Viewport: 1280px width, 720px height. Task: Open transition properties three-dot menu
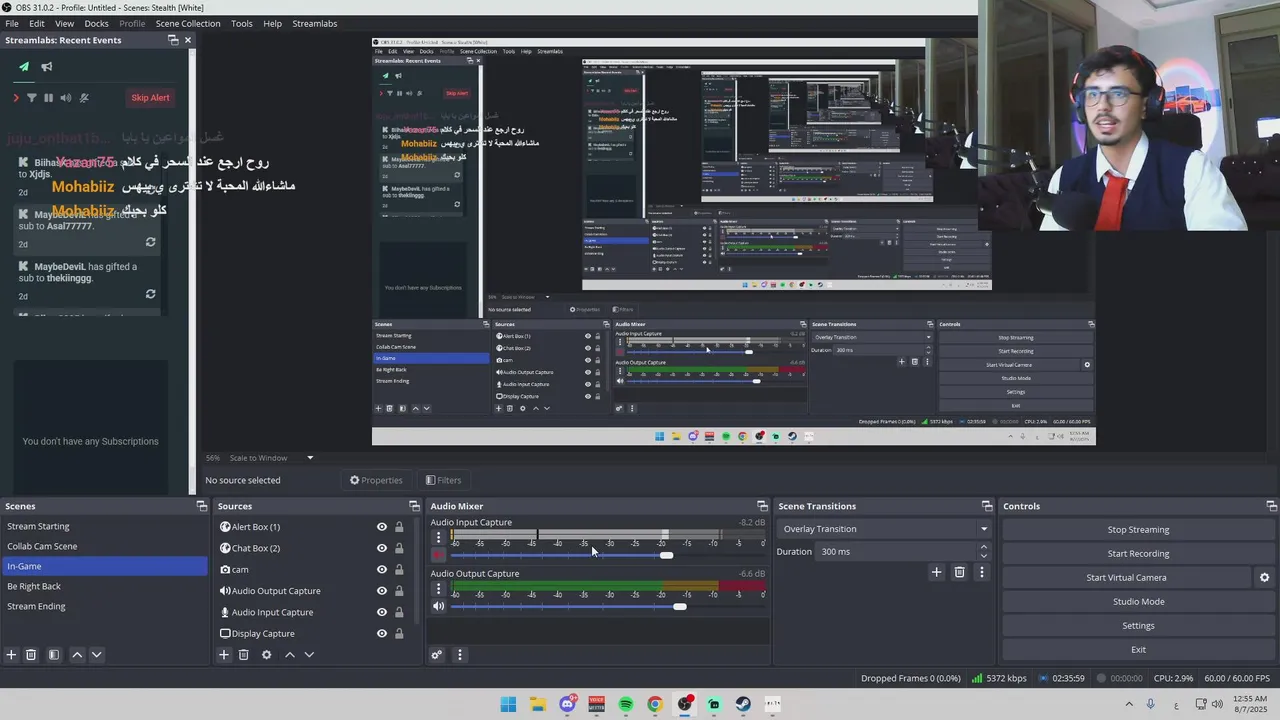[x=982, y=572]
